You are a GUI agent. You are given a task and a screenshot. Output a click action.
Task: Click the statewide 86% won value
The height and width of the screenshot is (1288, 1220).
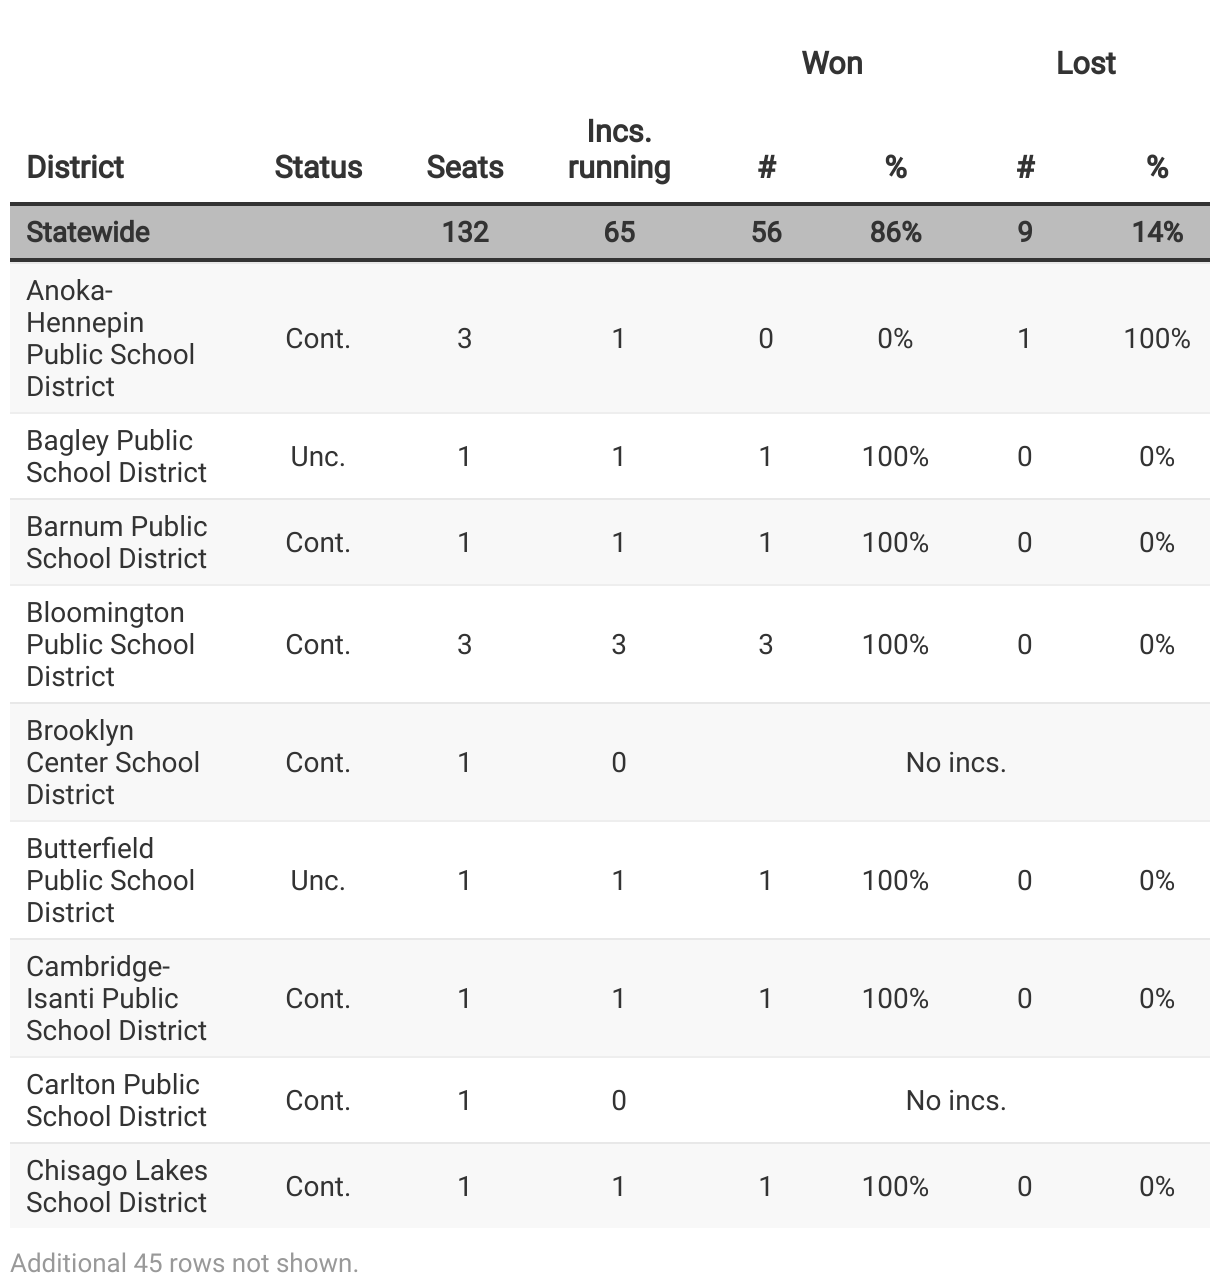tap(896, 232)
